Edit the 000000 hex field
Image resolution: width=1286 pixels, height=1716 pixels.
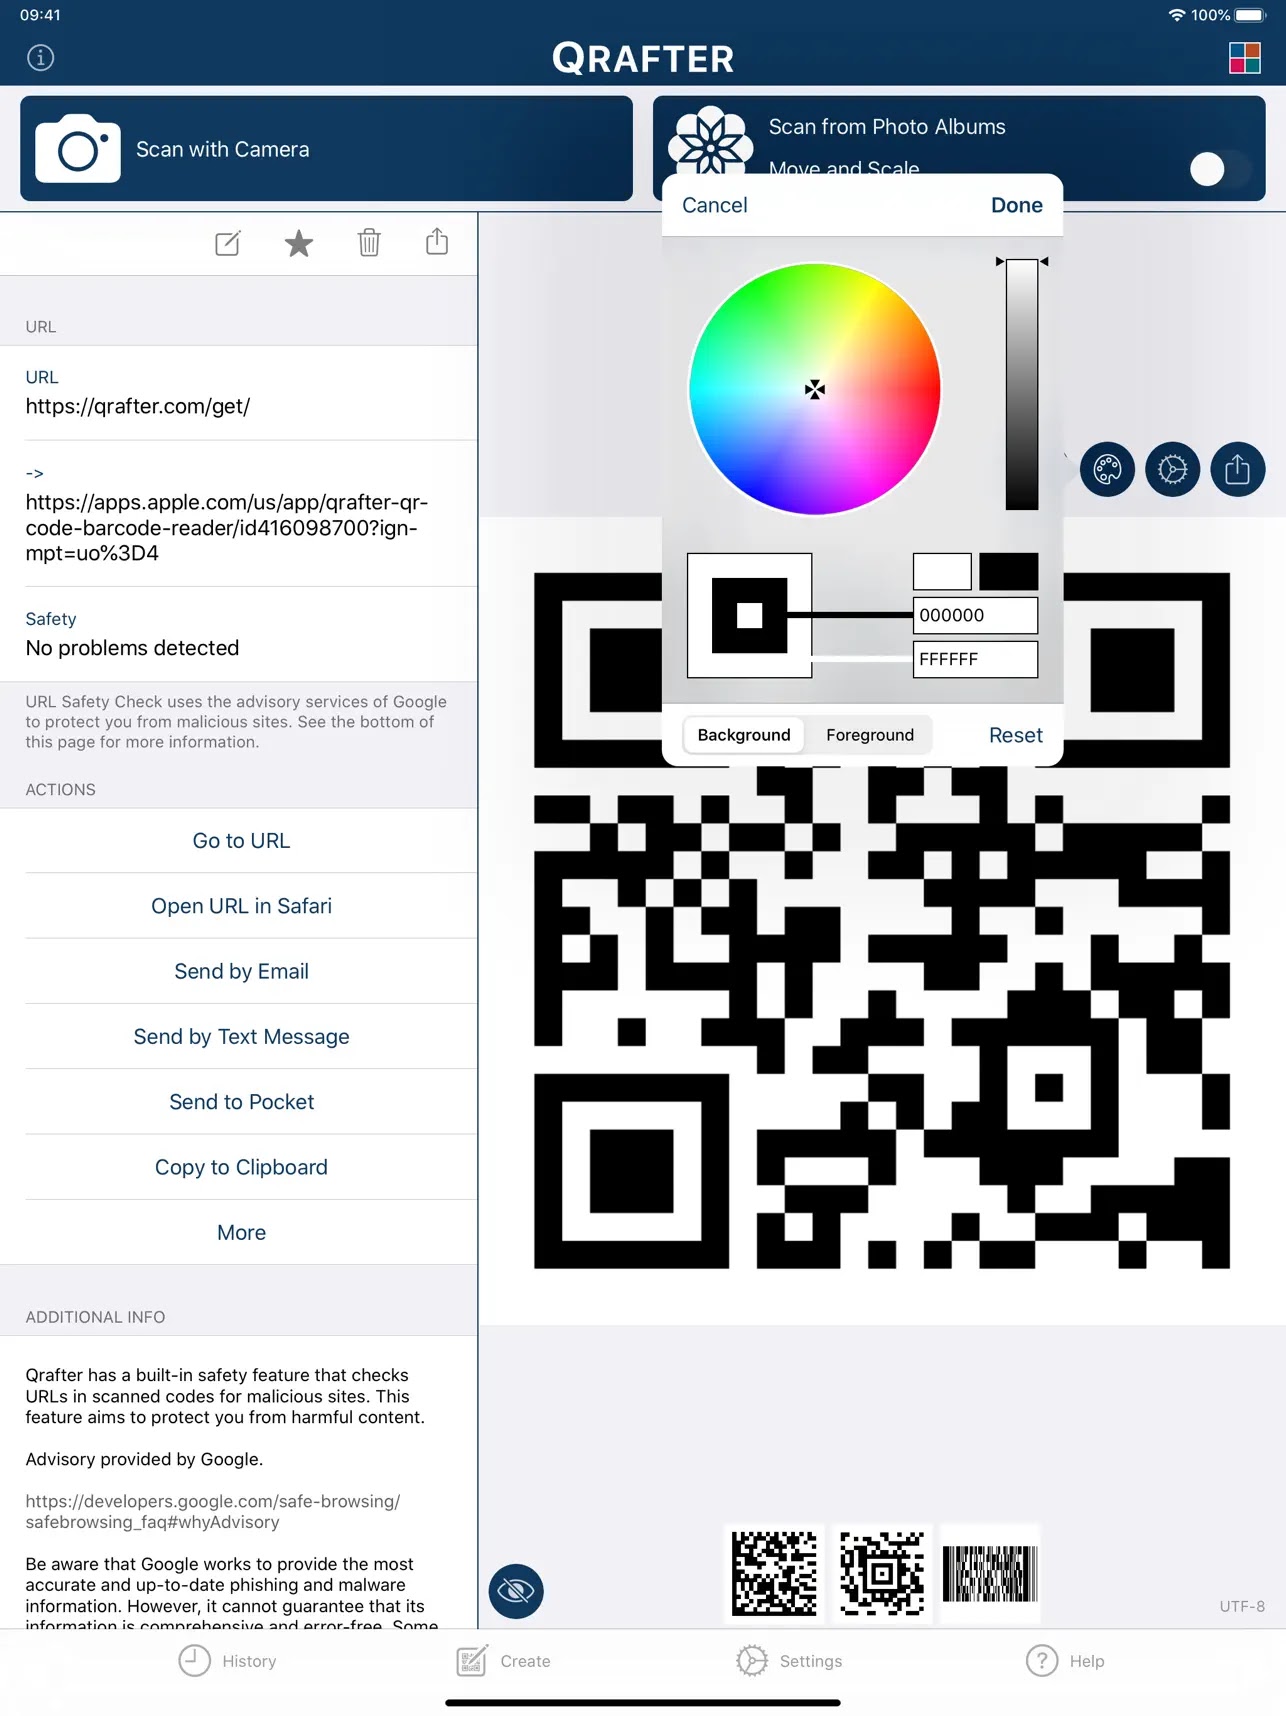coord(975,615)
